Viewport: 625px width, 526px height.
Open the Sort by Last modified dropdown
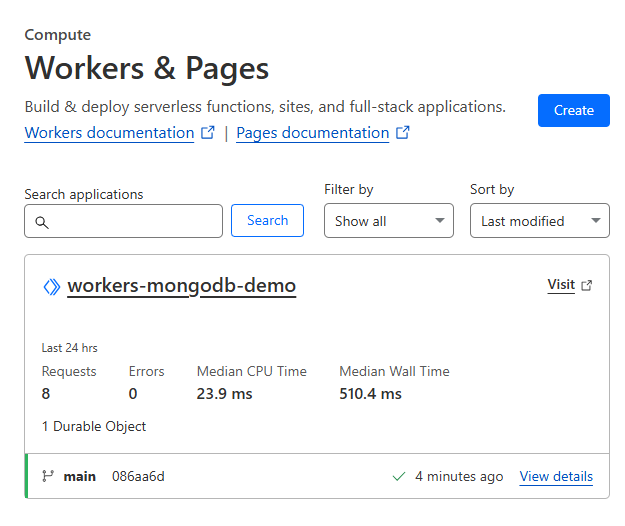tap(539, 221)
